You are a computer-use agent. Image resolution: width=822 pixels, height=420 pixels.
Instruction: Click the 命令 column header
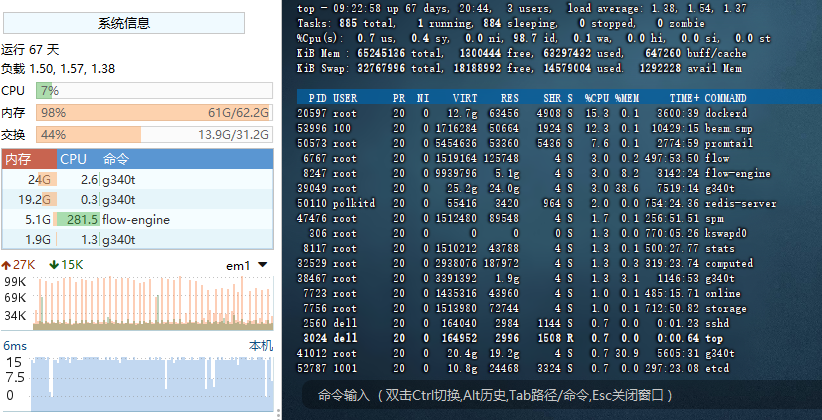coord(116,159)
